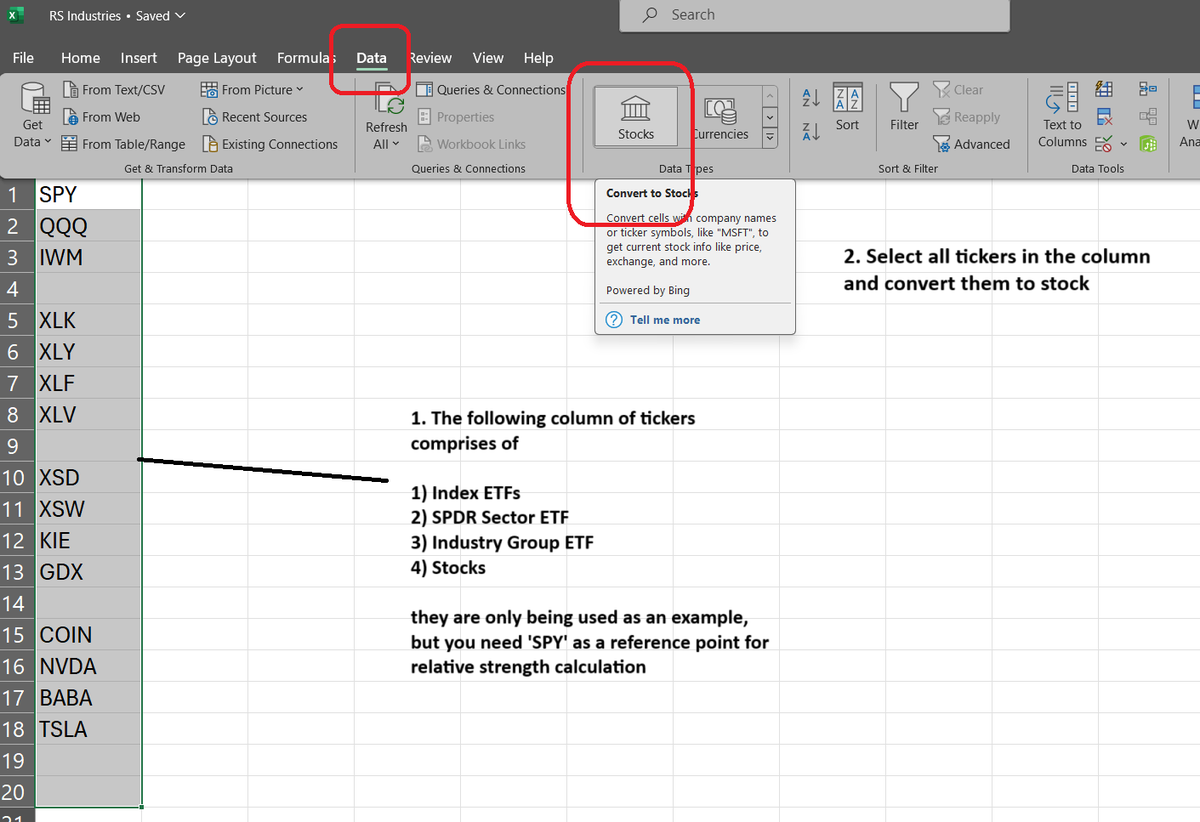Open From Picture dropdown
Screen dimensions: 1200x822
tap(252, 90)
